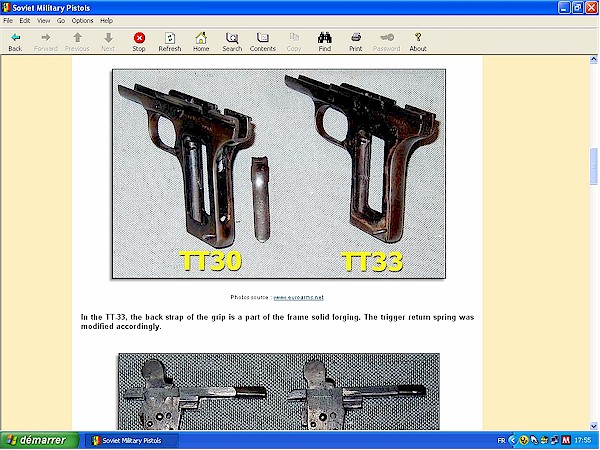Click the vertical scrollbar thumb
The image size is (600, 450).
point(593,166)
